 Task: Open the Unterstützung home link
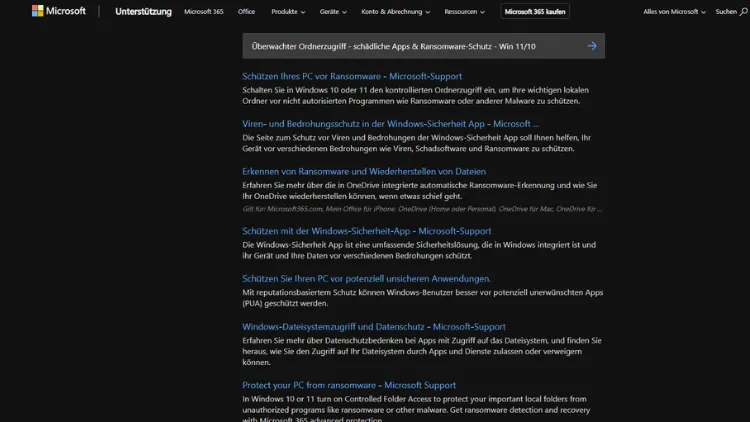[x=143, y=11]
